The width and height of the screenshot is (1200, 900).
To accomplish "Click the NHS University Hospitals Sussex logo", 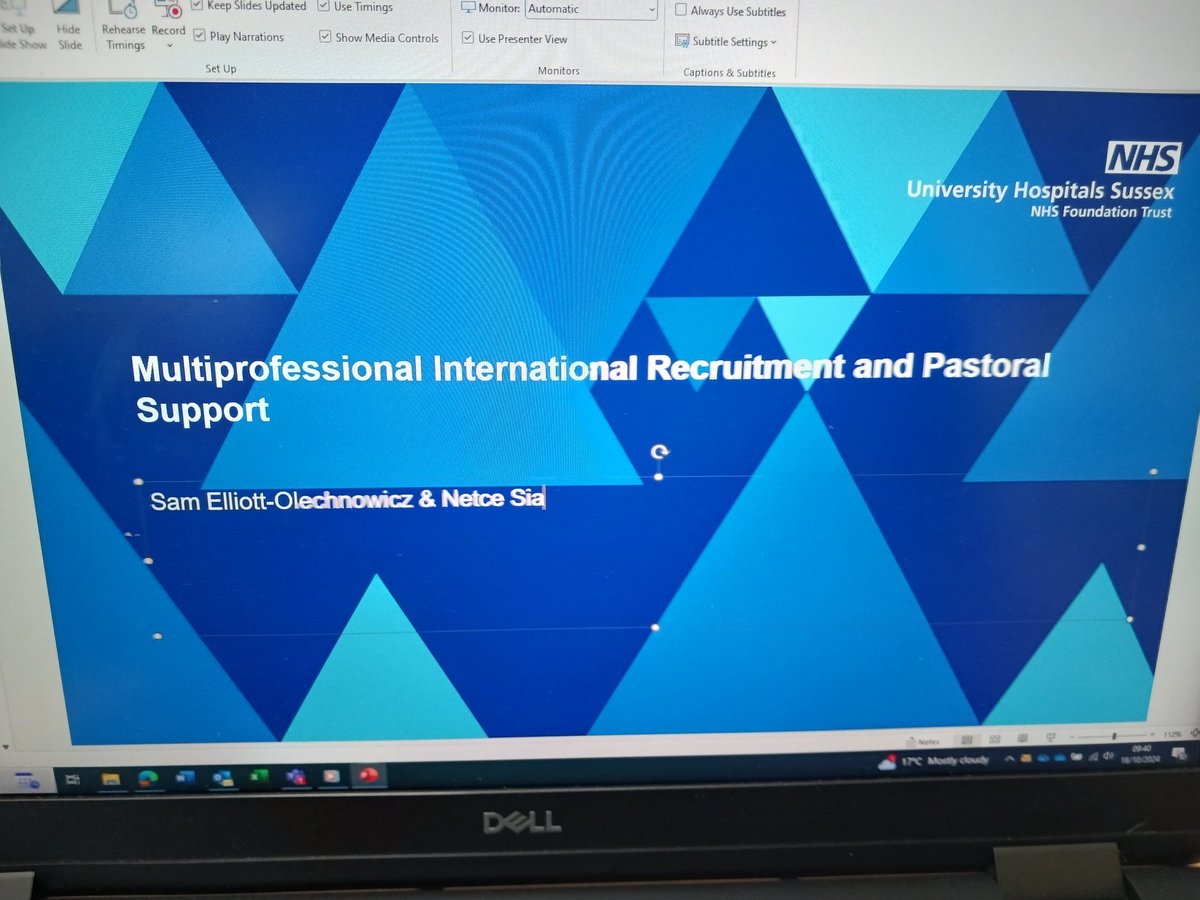I will pos(1043,181).
